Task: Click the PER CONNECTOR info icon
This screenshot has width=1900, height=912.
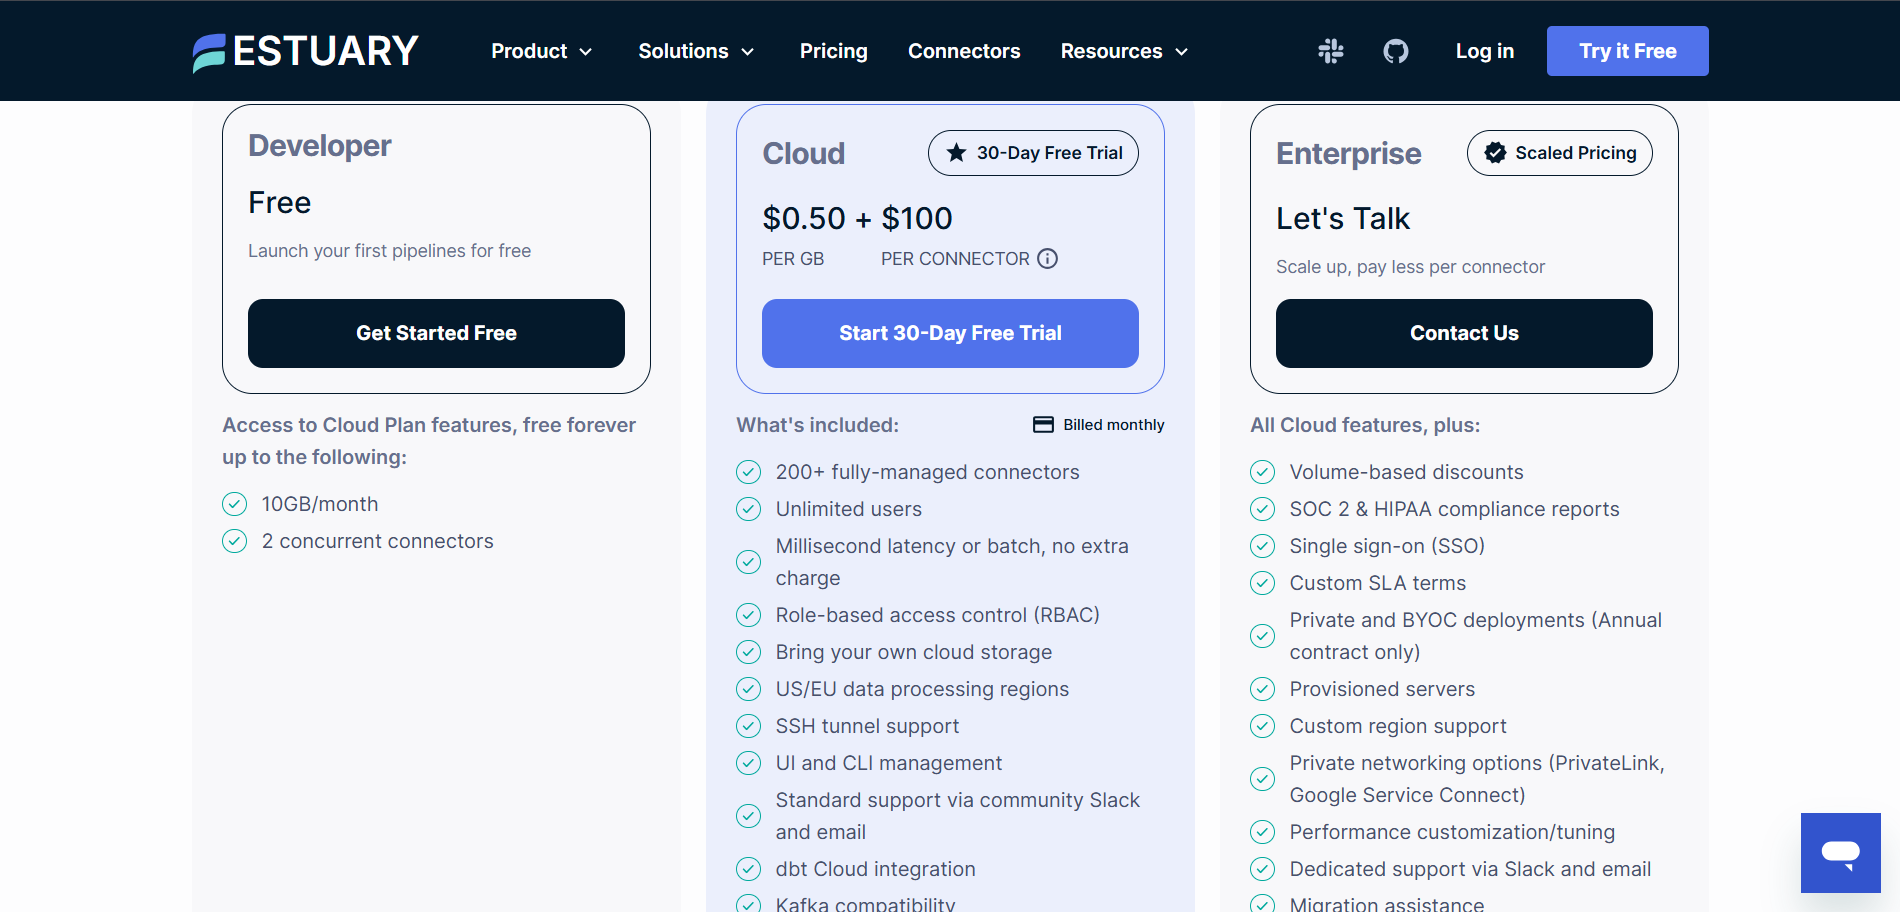Action: coord(1047,259)
